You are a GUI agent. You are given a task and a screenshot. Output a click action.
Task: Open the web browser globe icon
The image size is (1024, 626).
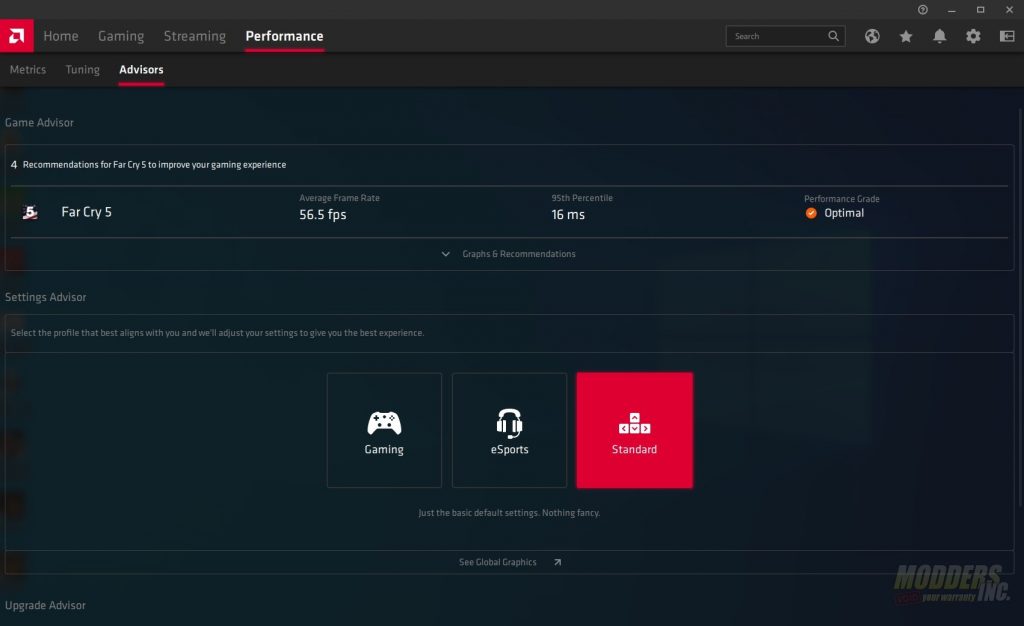tap(872, 36)
